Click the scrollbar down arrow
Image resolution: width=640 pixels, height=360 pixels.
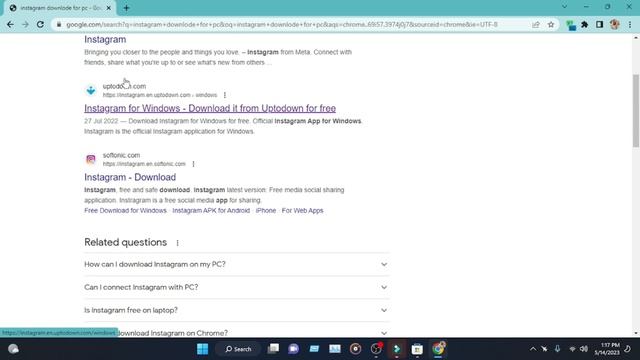[x=636, y=333]
